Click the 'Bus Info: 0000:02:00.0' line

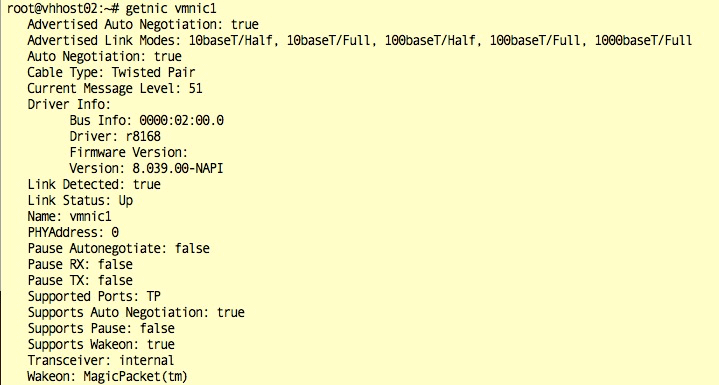tap(147, 120)
